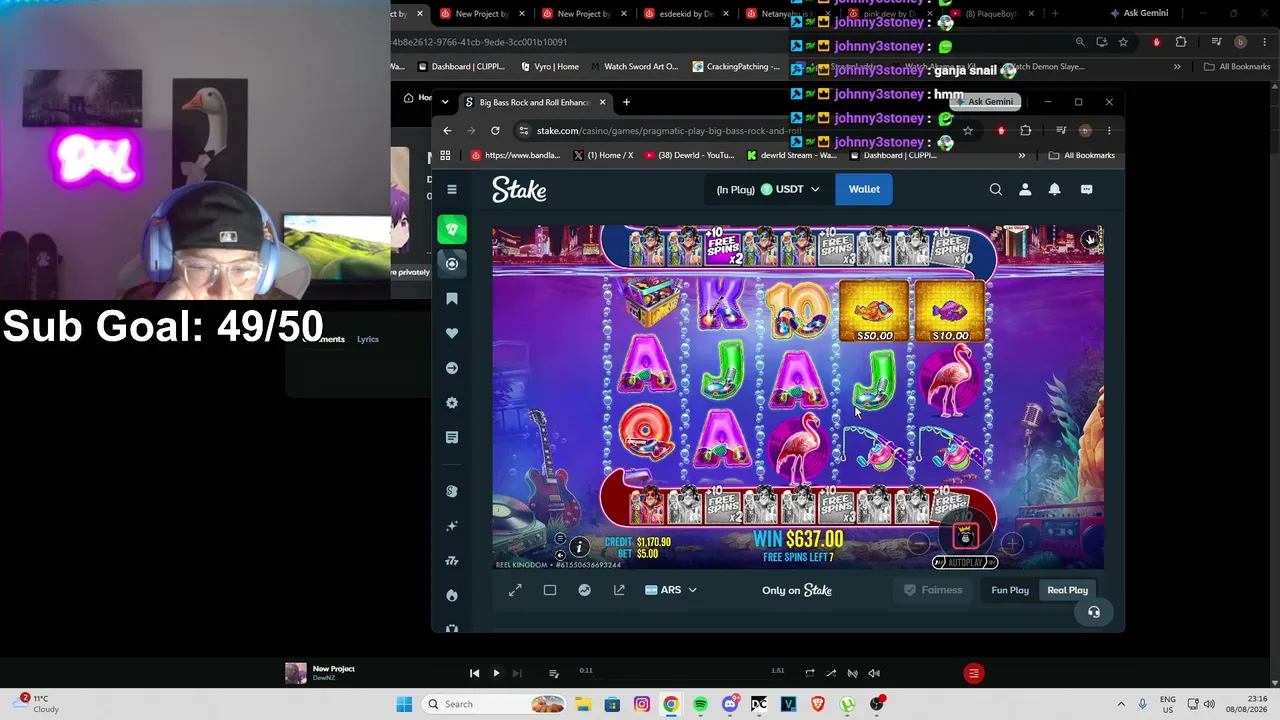Open the tab search dropdown in Stake window
This screenshot has height=720, width=1280.
(445, 102)
